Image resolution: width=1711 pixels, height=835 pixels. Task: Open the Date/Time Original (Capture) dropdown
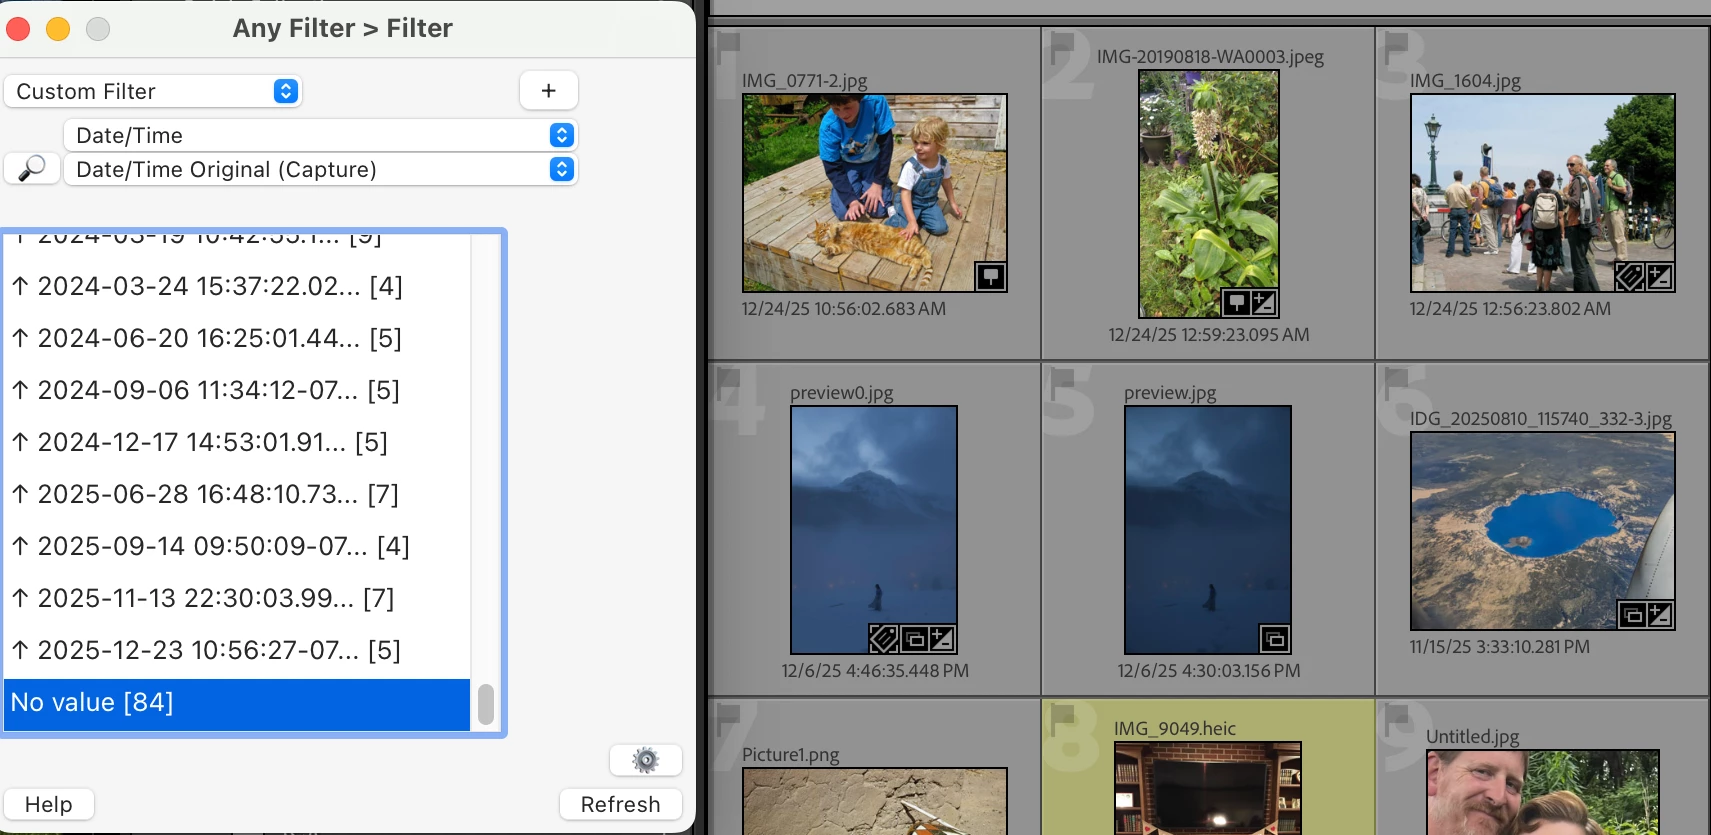click(x=320, y=169)
